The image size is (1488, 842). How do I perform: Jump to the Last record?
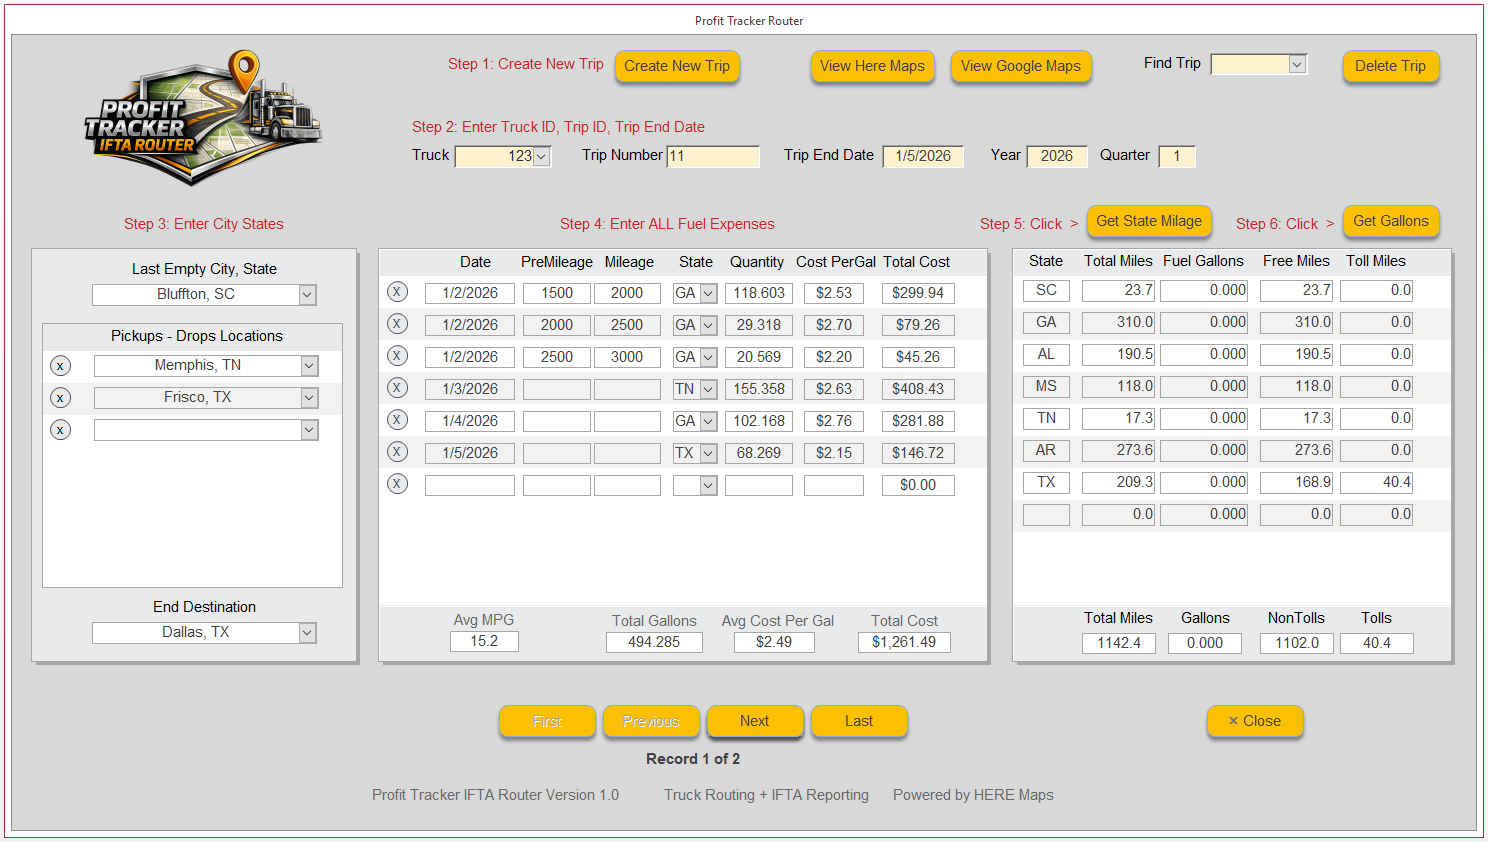(x=859, y=721)
